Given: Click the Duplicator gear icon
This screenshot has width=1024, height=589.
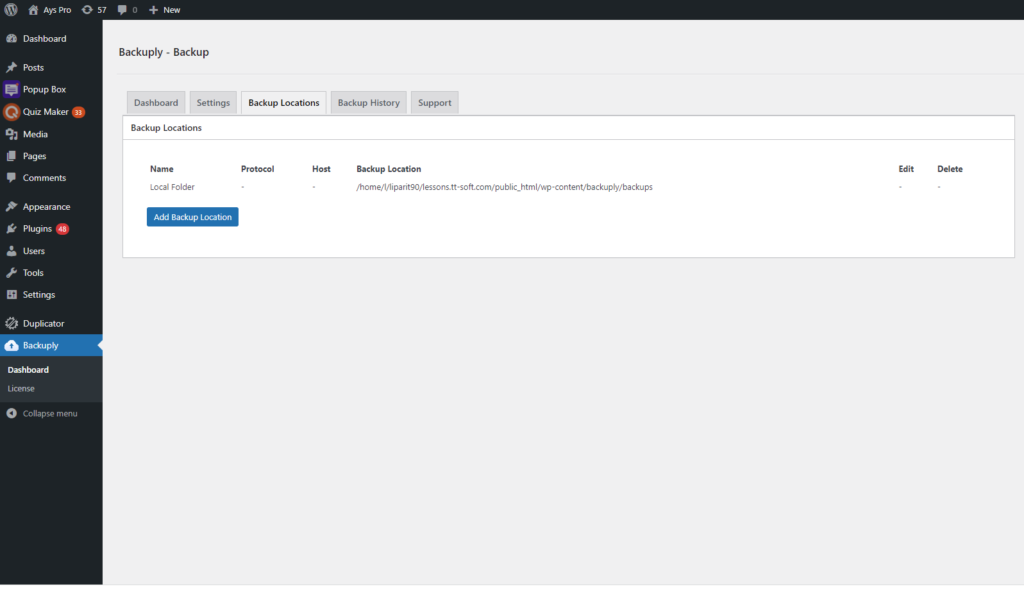Looking at the screenshot, I should (12, 323).
